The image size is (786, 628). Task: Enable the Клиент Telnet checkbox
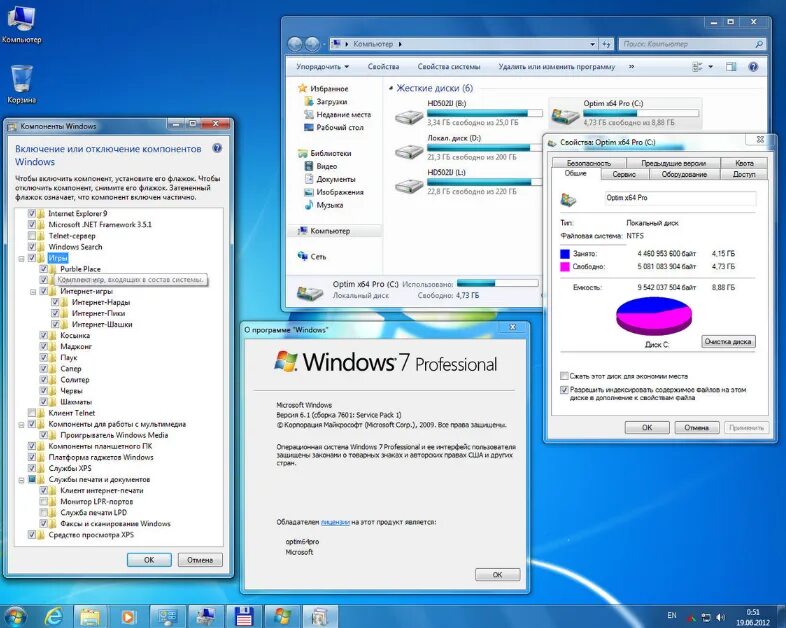click(32, 413)
